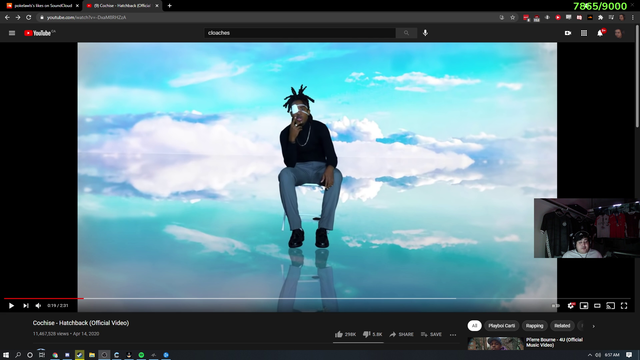Open Pi'erre Bourne 4U video thumbnail
This screenshot has width=640, height=360.
click(496, 344)
